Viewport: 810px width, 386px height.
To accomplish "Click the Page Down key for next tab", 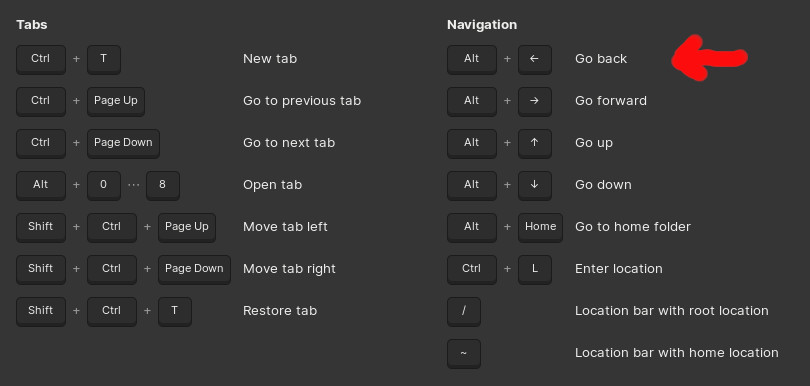I will [x=123, y=143].
